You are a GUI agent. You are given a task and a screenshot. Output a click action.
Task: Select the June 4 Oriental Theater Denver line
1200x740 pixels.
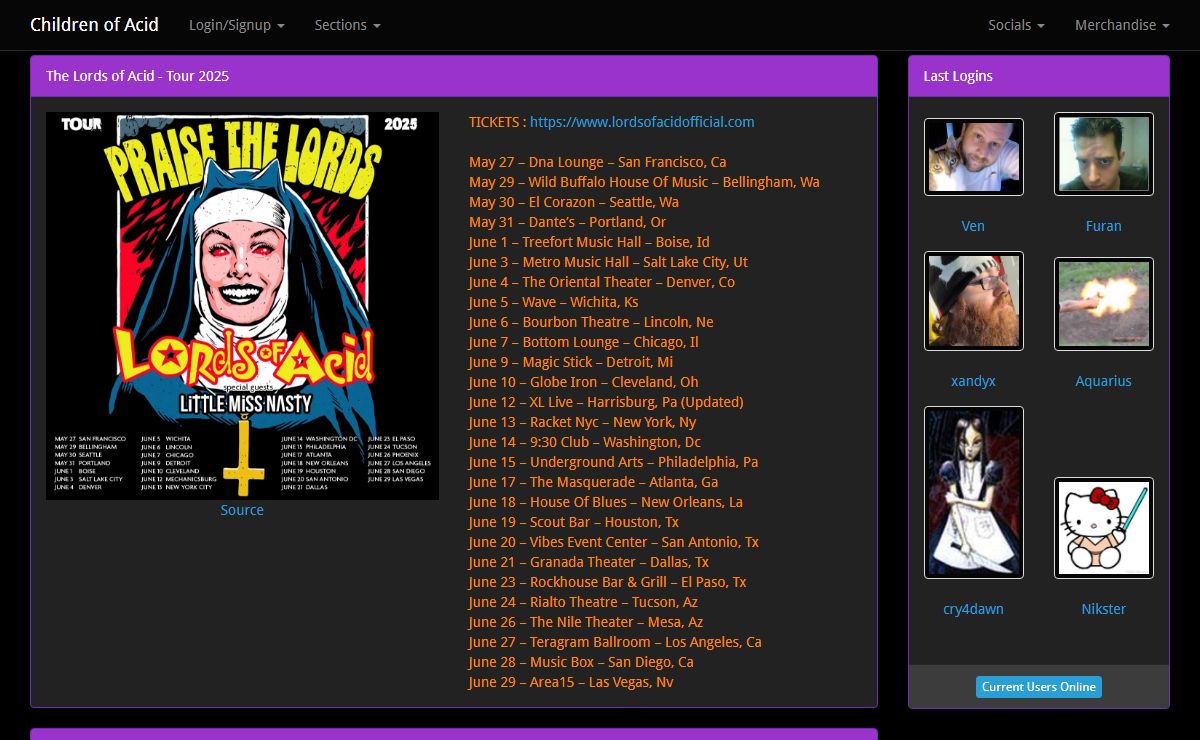point(602,282)
